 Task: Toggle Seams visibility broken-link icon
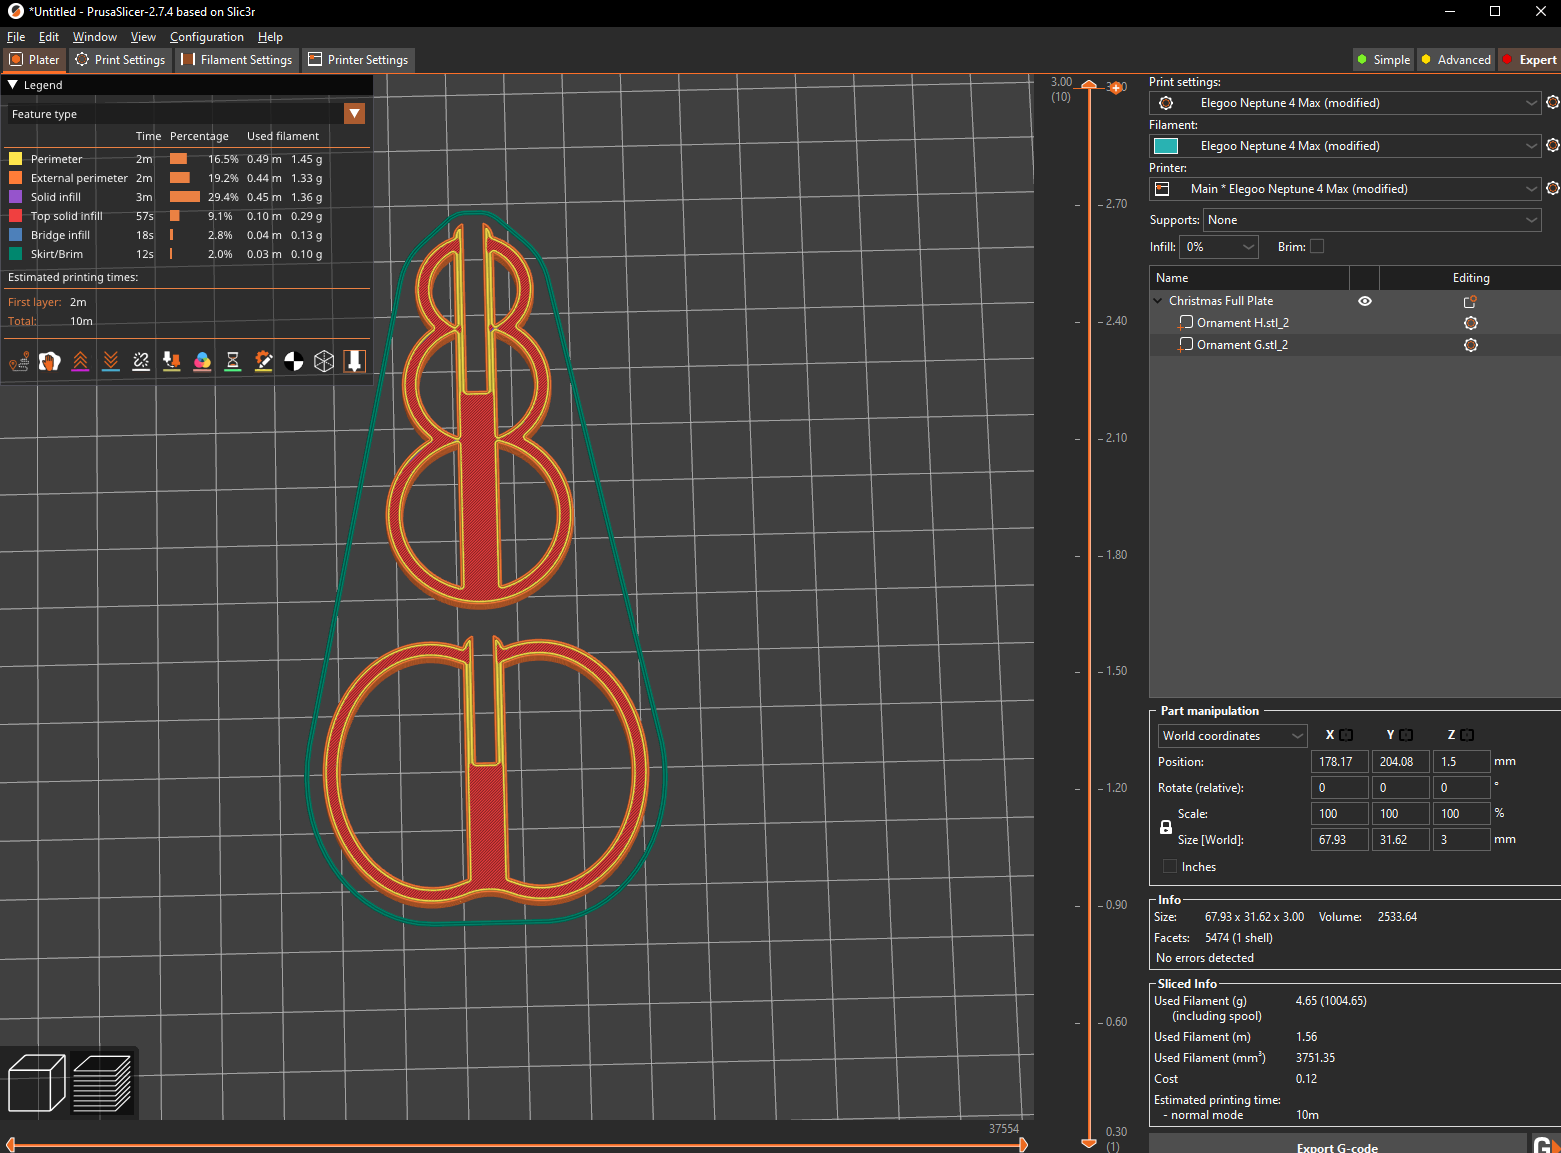(141, 362)
